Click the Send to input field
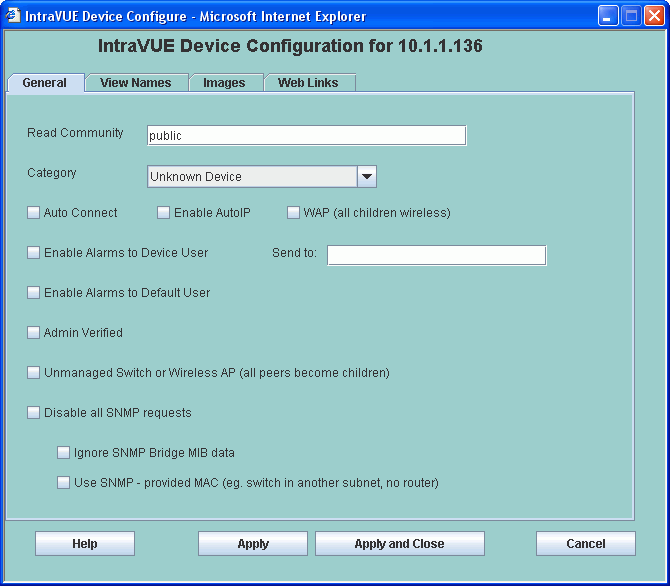 pos(437,255)
